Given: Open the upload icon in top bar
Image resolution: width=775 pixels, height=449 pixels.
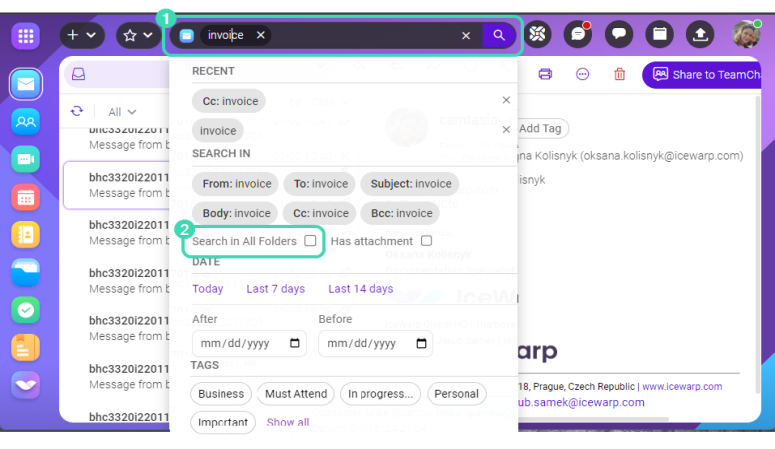Looking at the screenshot, I should click(701, 35).
